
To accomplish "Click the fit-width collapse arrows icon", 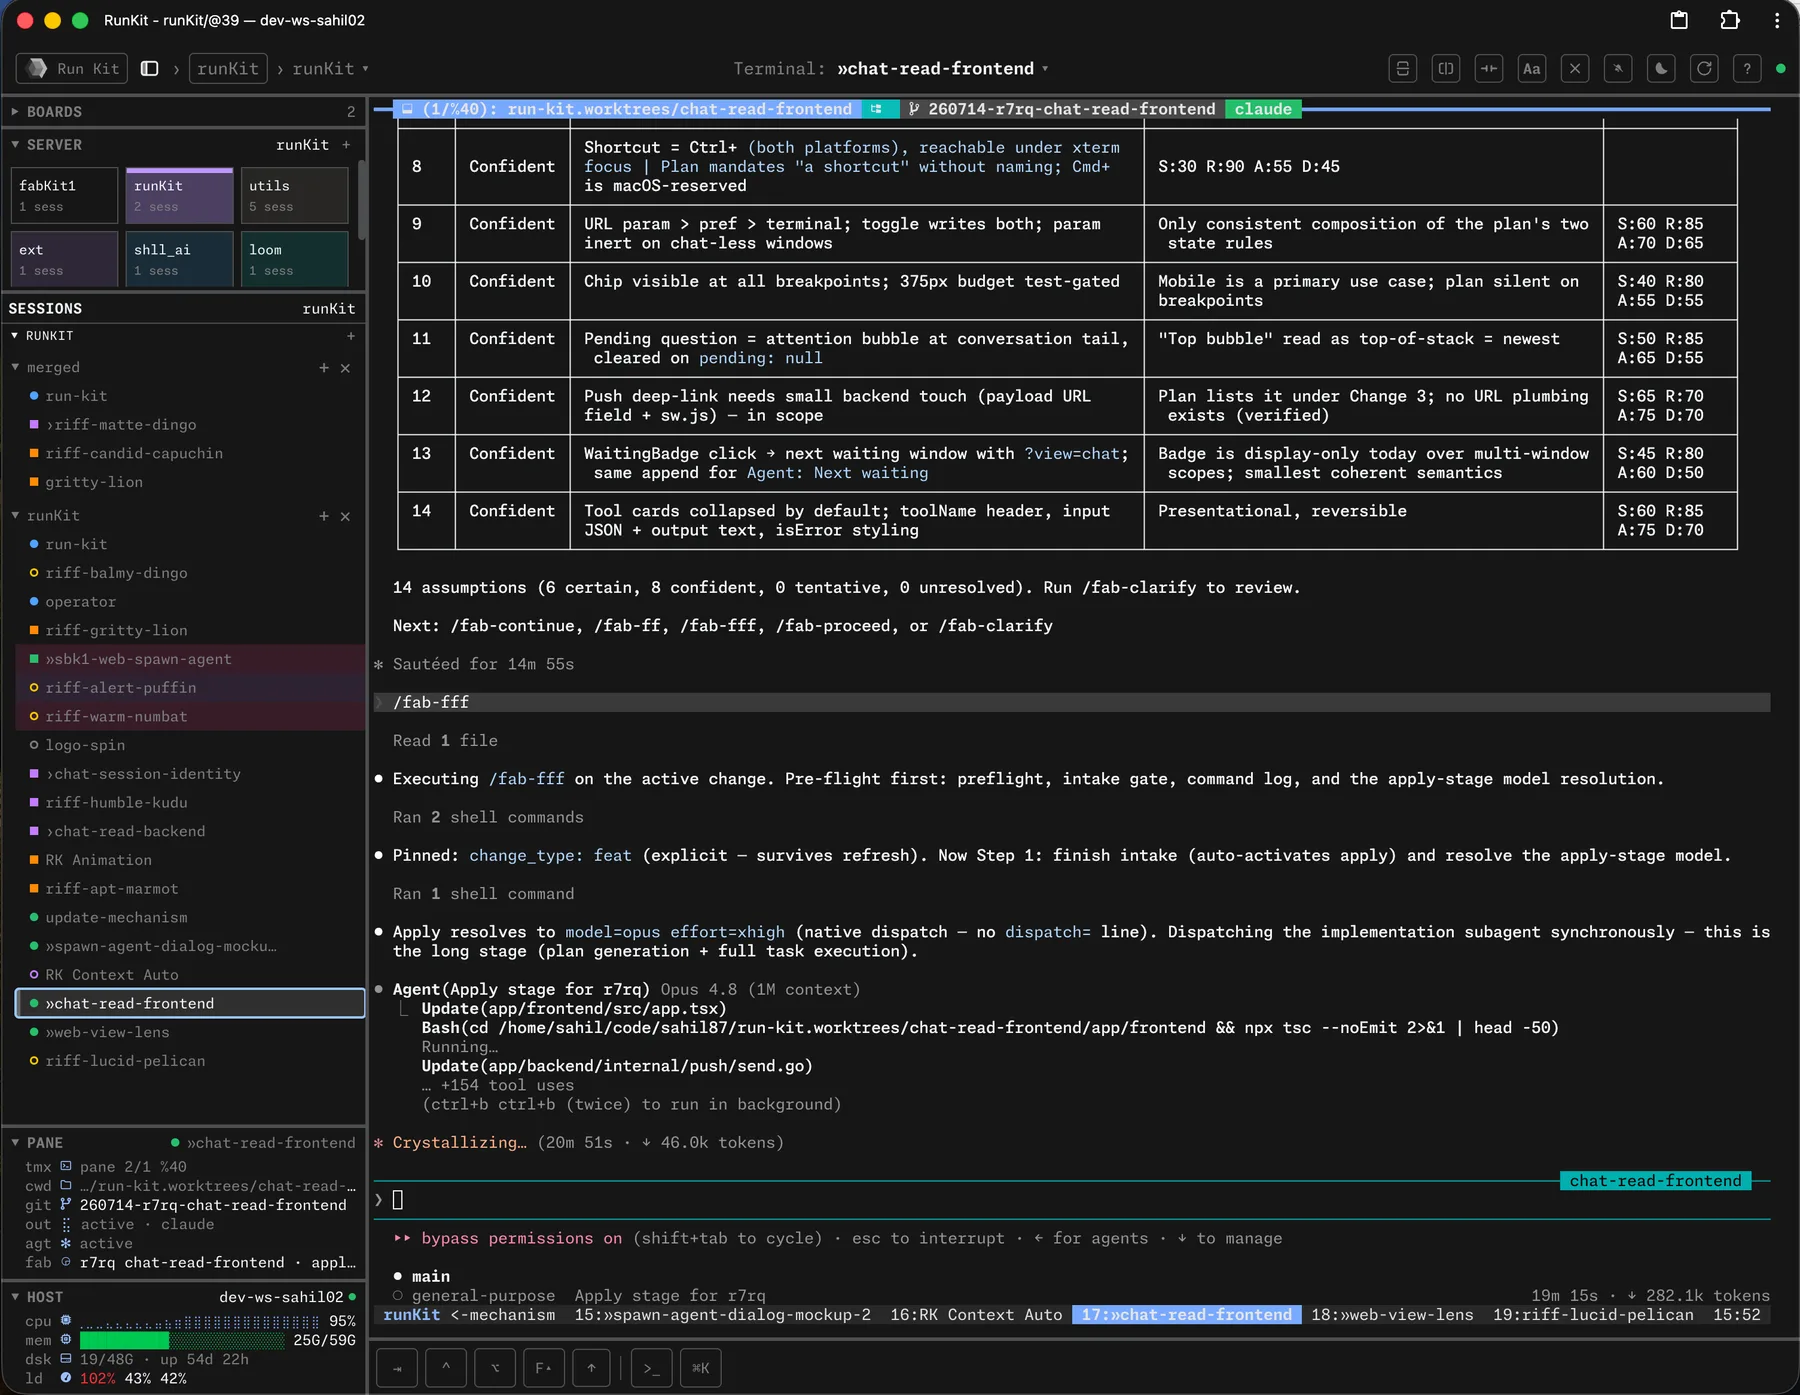I will [1489, 68].
